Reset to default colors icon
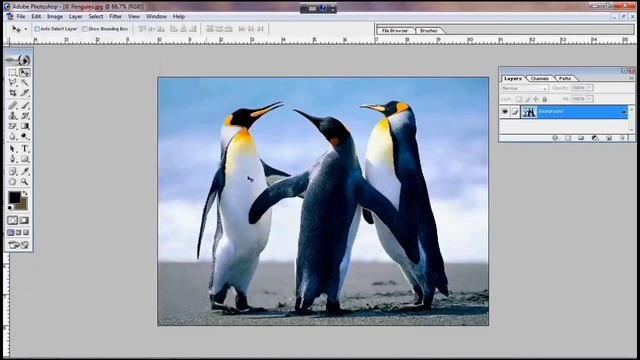This screenshot has width=640, height=360. click(x=10, y=208)
